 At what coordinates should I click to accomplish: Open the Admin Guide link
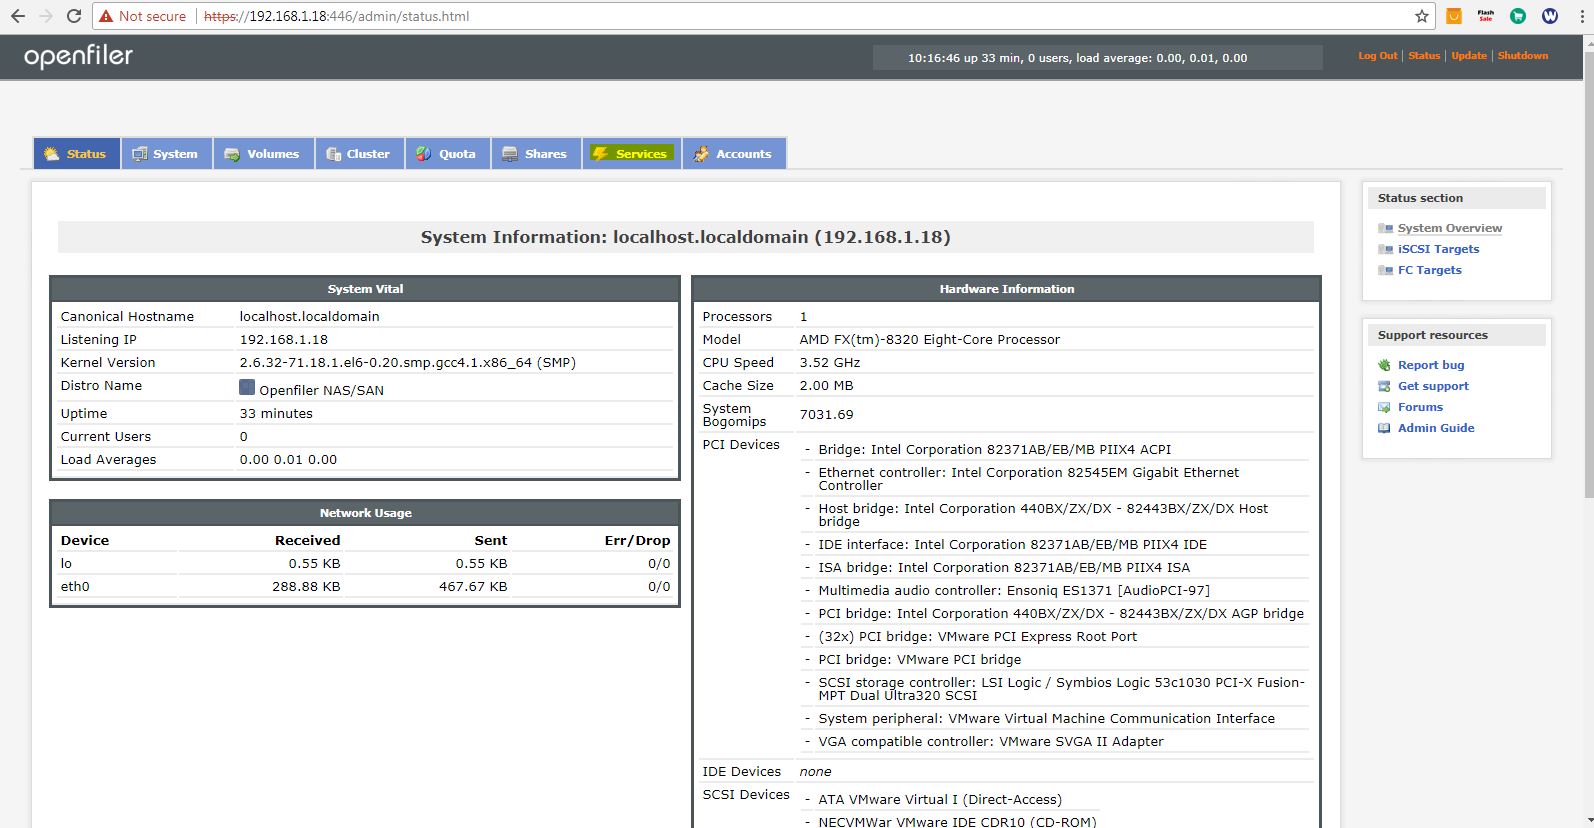[x=1436, y=428]
